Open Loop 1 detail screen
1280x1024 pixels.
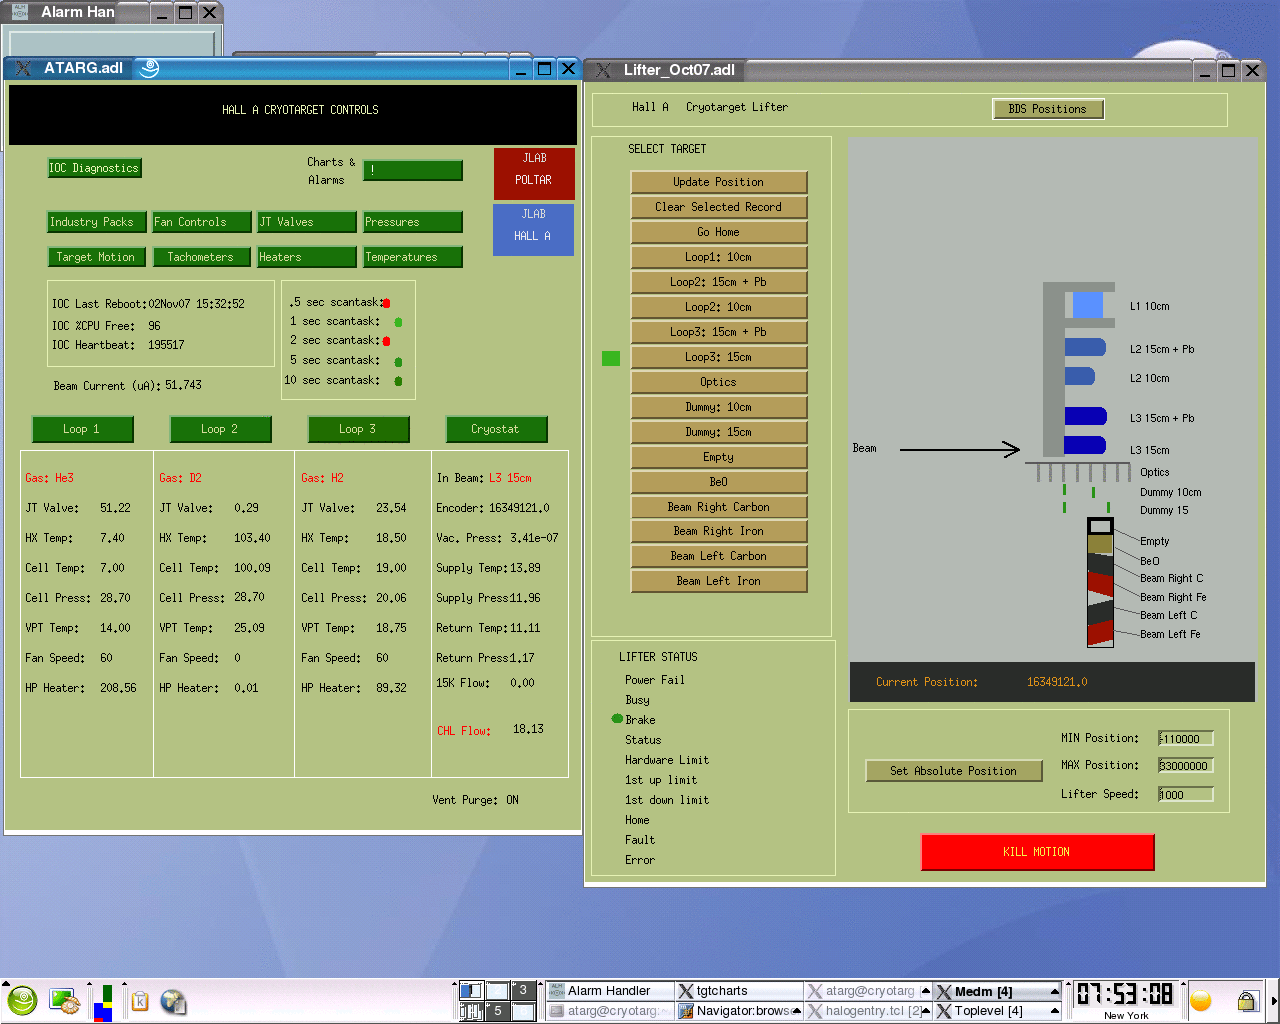[x=83, y=429]
